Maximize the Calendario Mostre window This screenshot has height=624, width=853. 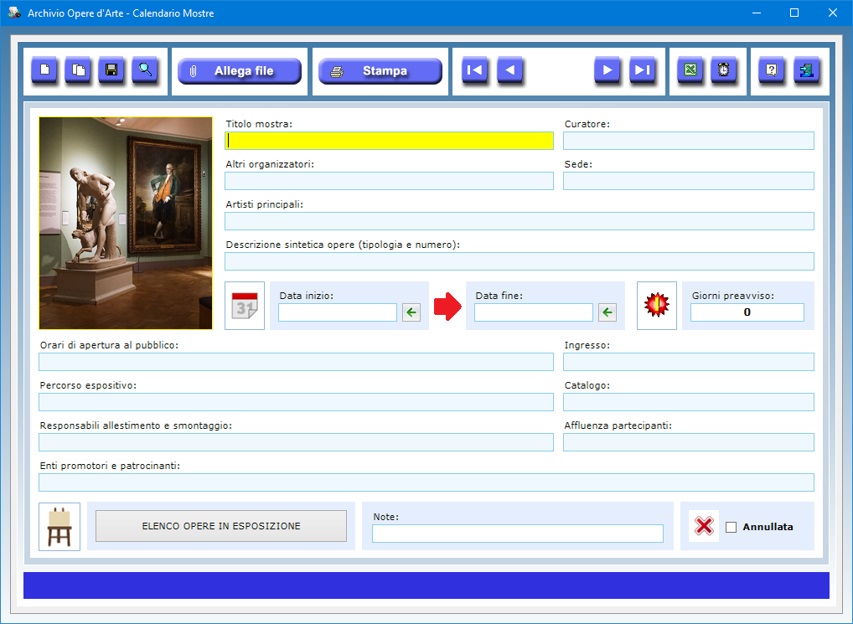(794, 13)
